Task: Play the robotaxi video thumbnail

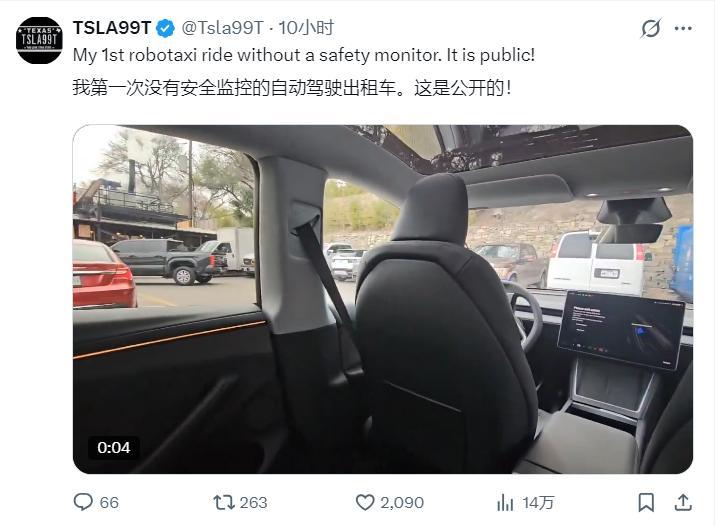Action: [383, 299]
